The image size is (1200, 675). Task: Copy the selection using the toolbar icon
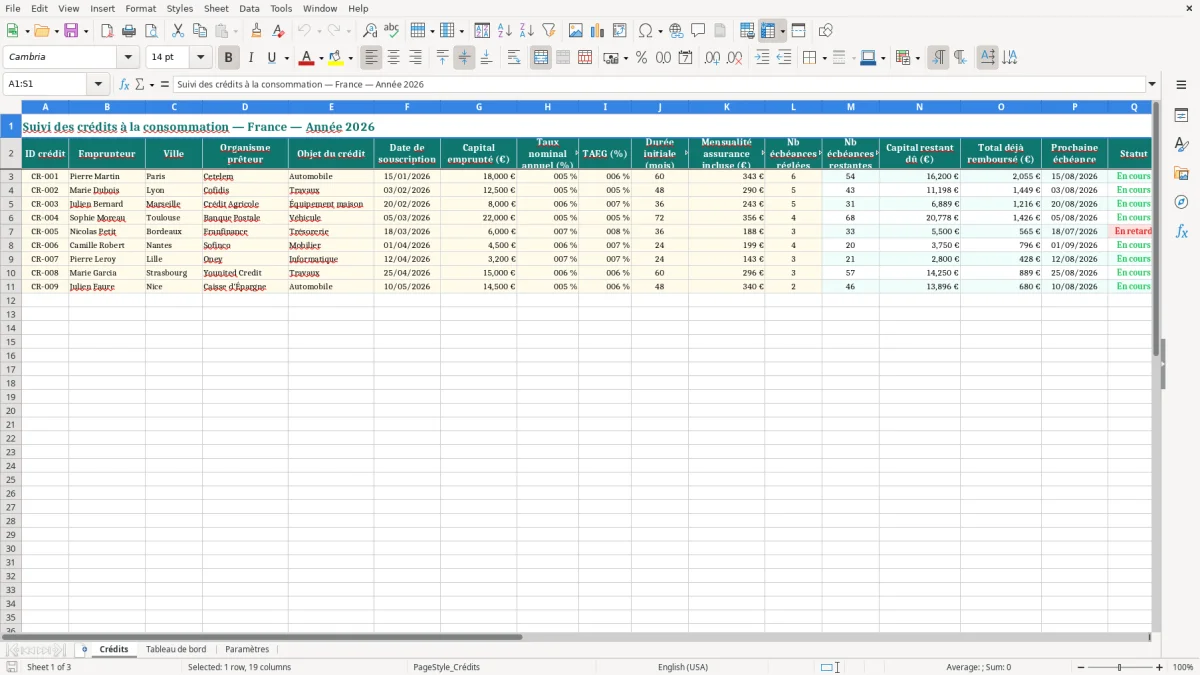pyautogui.click(x=200, y=31)
